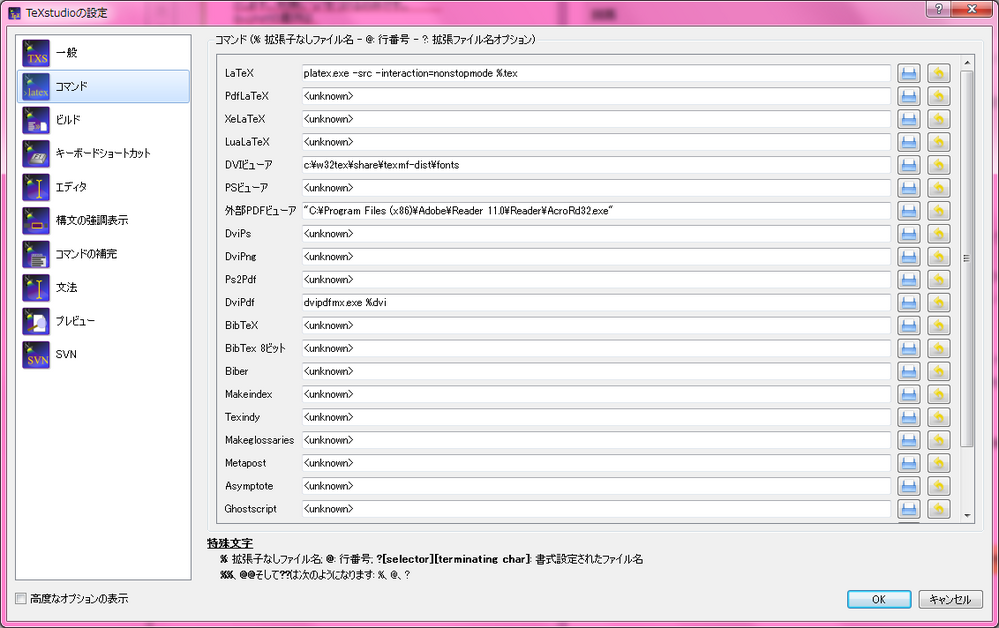Browse for the DviPs executable
This screenshot has height=628, width=999.
[909, 234]
